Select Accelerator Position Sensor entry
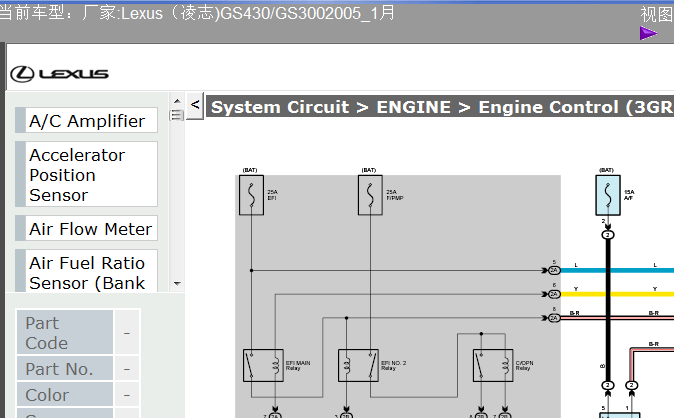This screenshot has height=418, width=674. pos(86,174)
